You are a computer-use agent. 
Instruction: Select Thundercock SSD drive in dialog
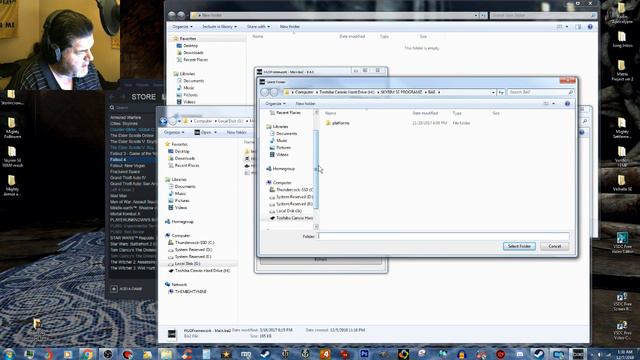294,190
